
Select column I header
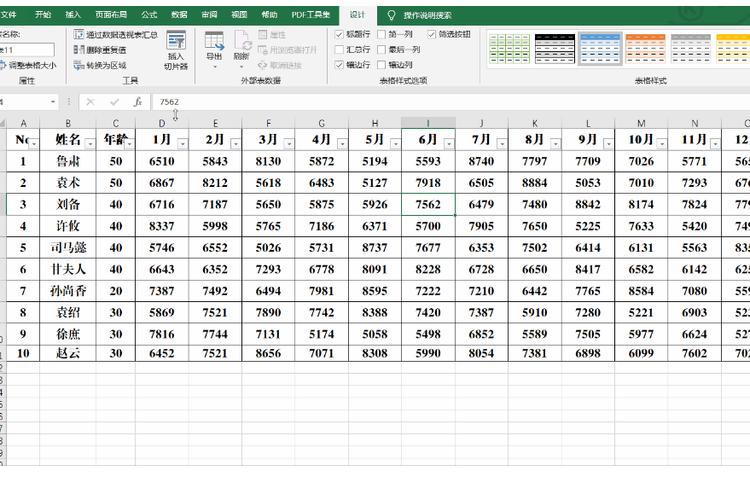pos(428,123)
